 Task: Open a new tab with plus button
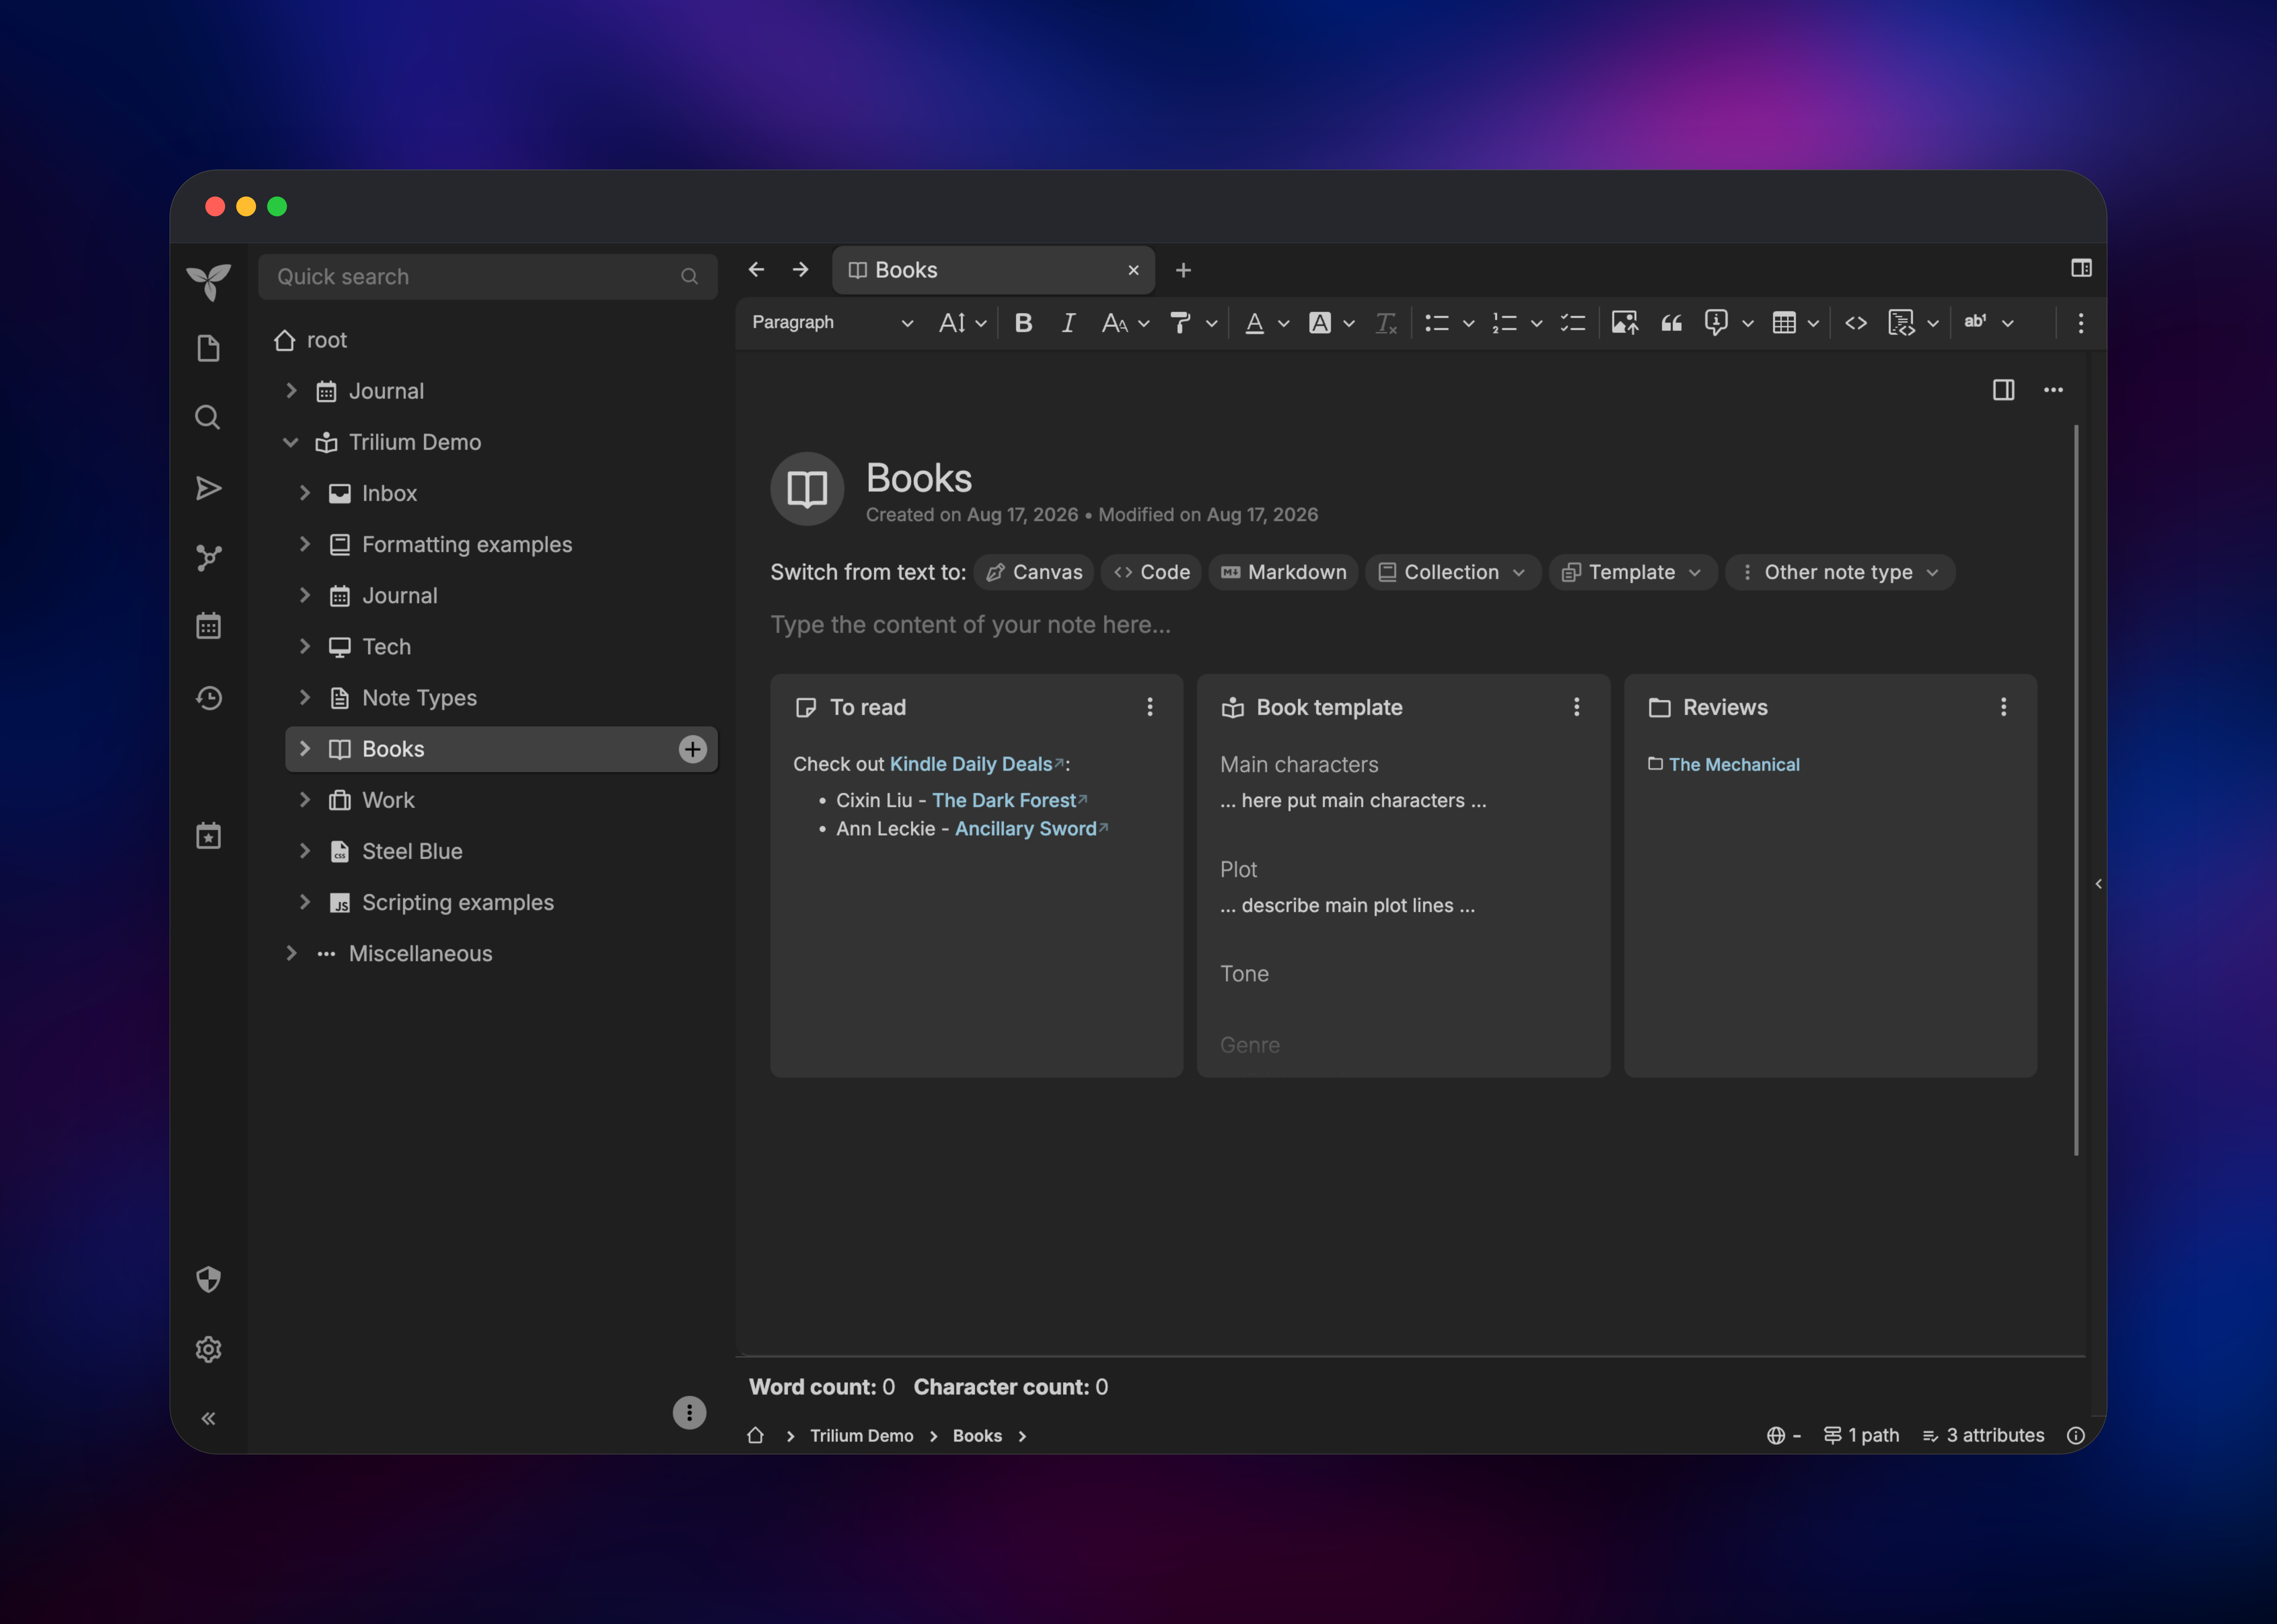1183,270
